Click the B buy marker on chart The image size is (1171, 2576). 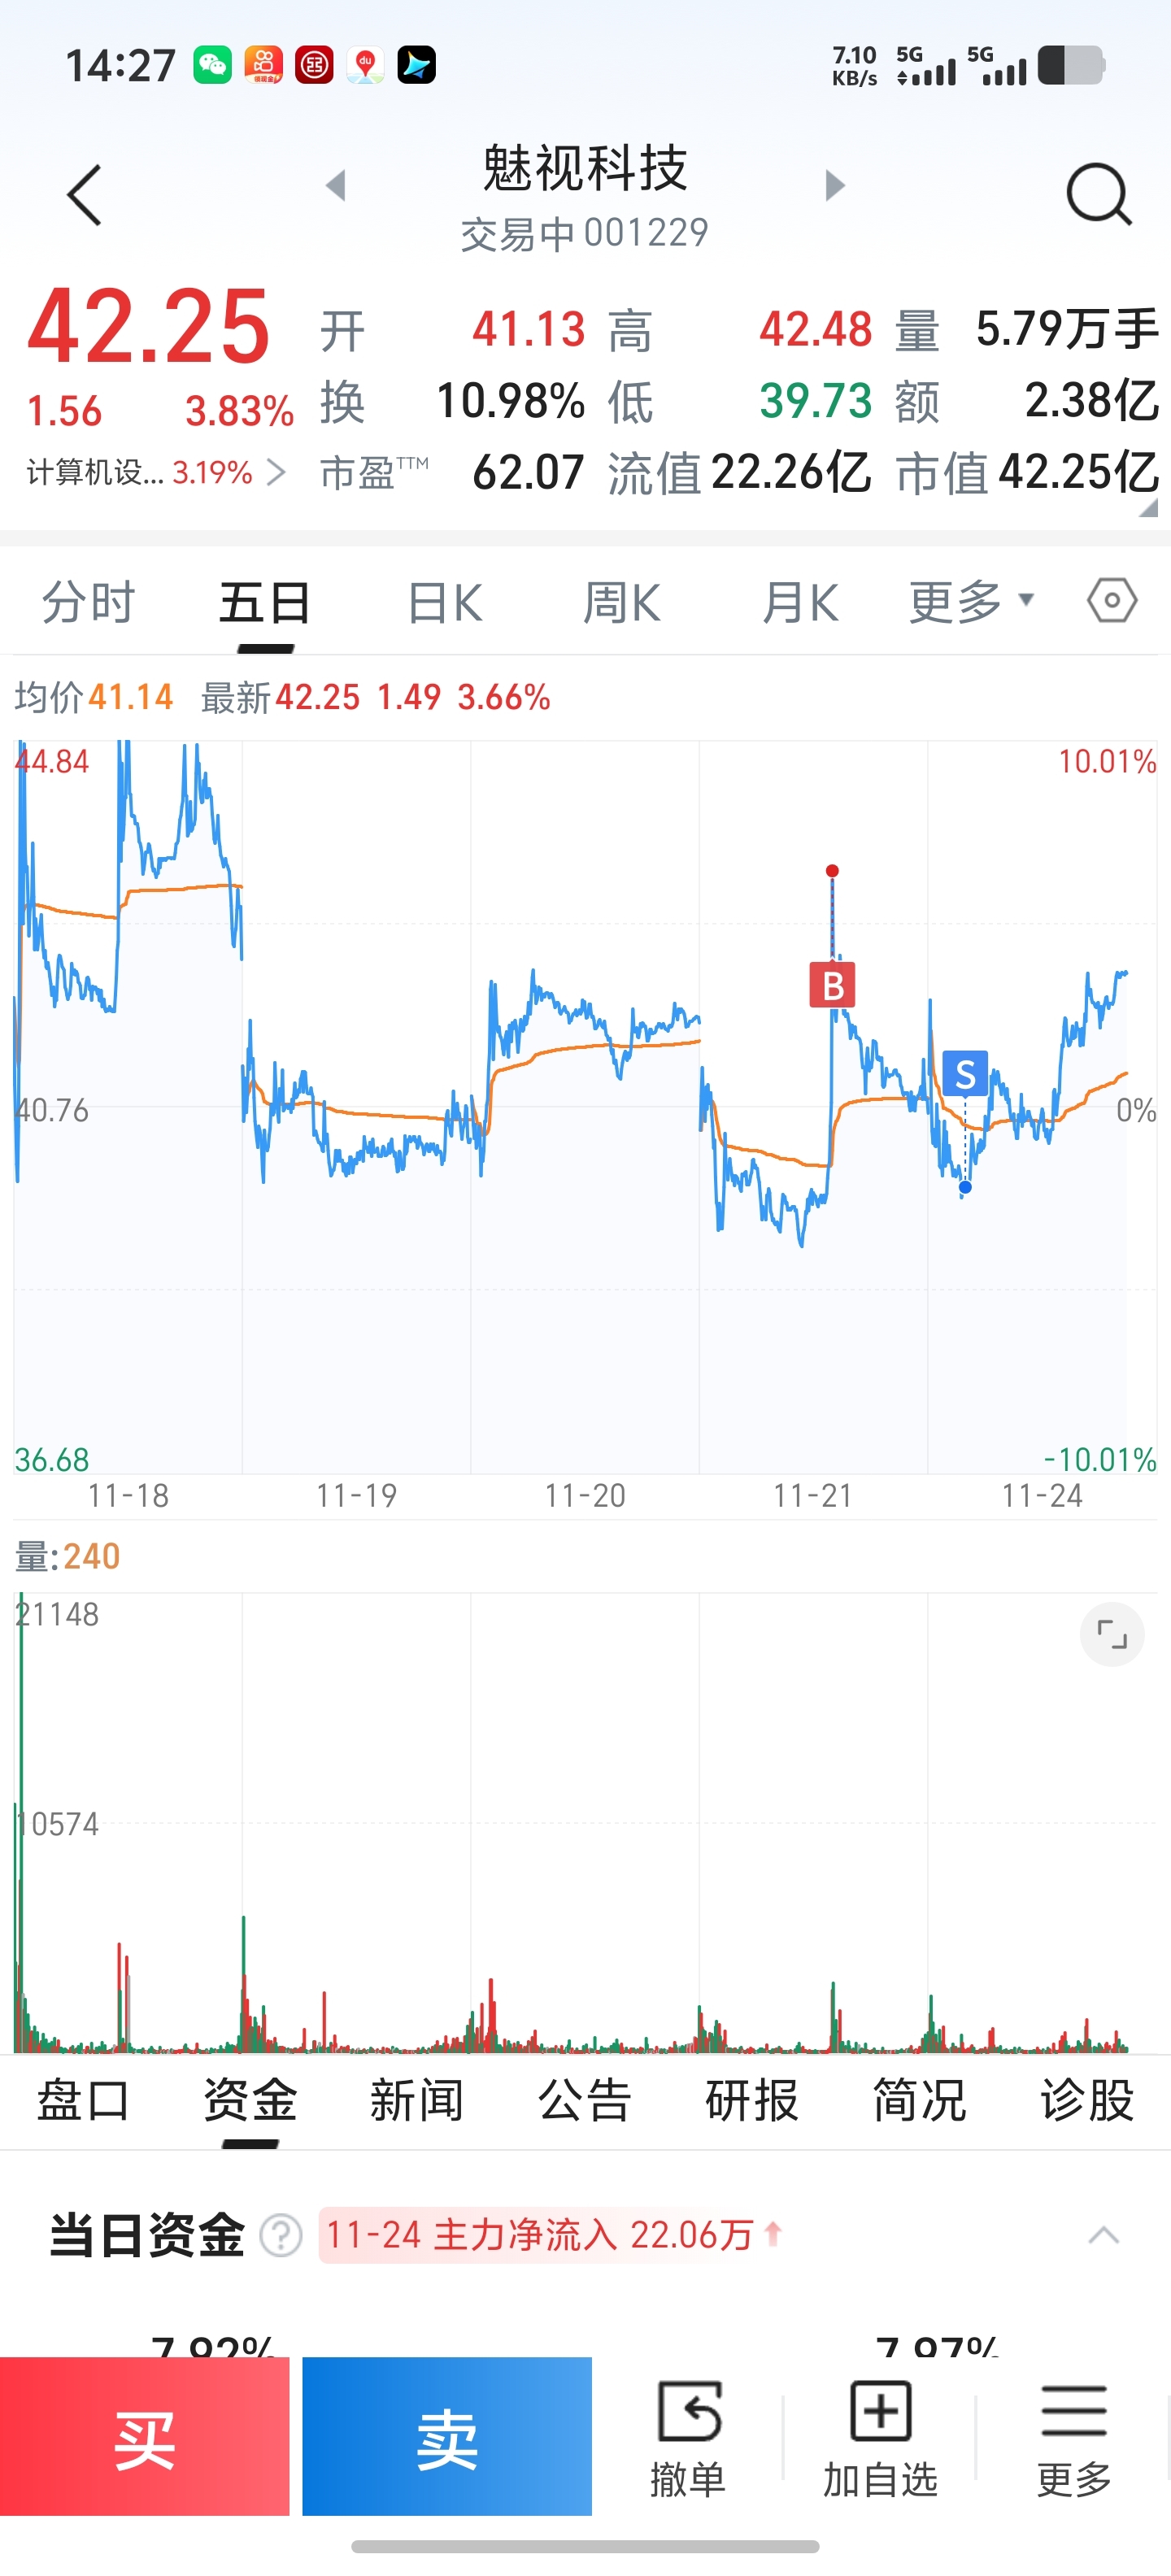pyautogui.click(x=833, y=985)
